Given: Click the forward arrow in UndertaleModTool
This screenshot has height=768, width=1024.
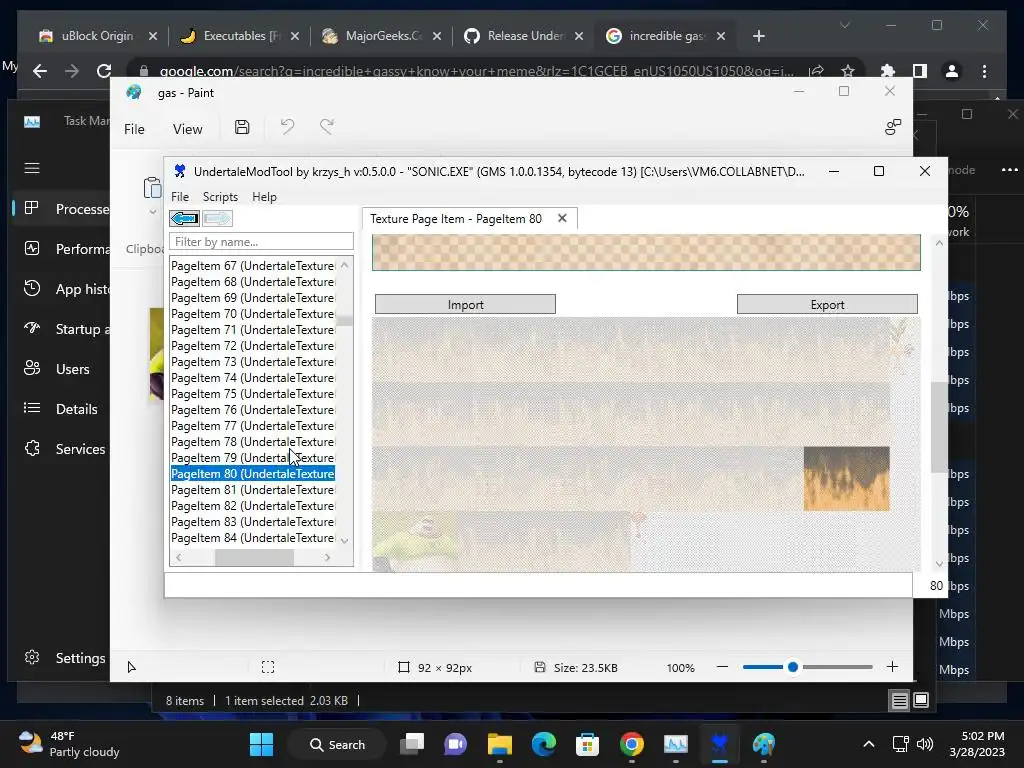Looking at the screenshot, I should click(217, 218).
